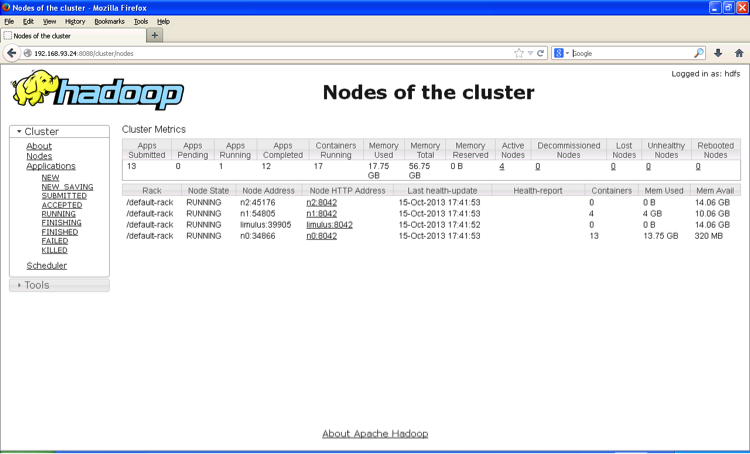Follow the About Apache Hadoop link
The width and height of the screenshot is (750, 454).
pos(375,434)
